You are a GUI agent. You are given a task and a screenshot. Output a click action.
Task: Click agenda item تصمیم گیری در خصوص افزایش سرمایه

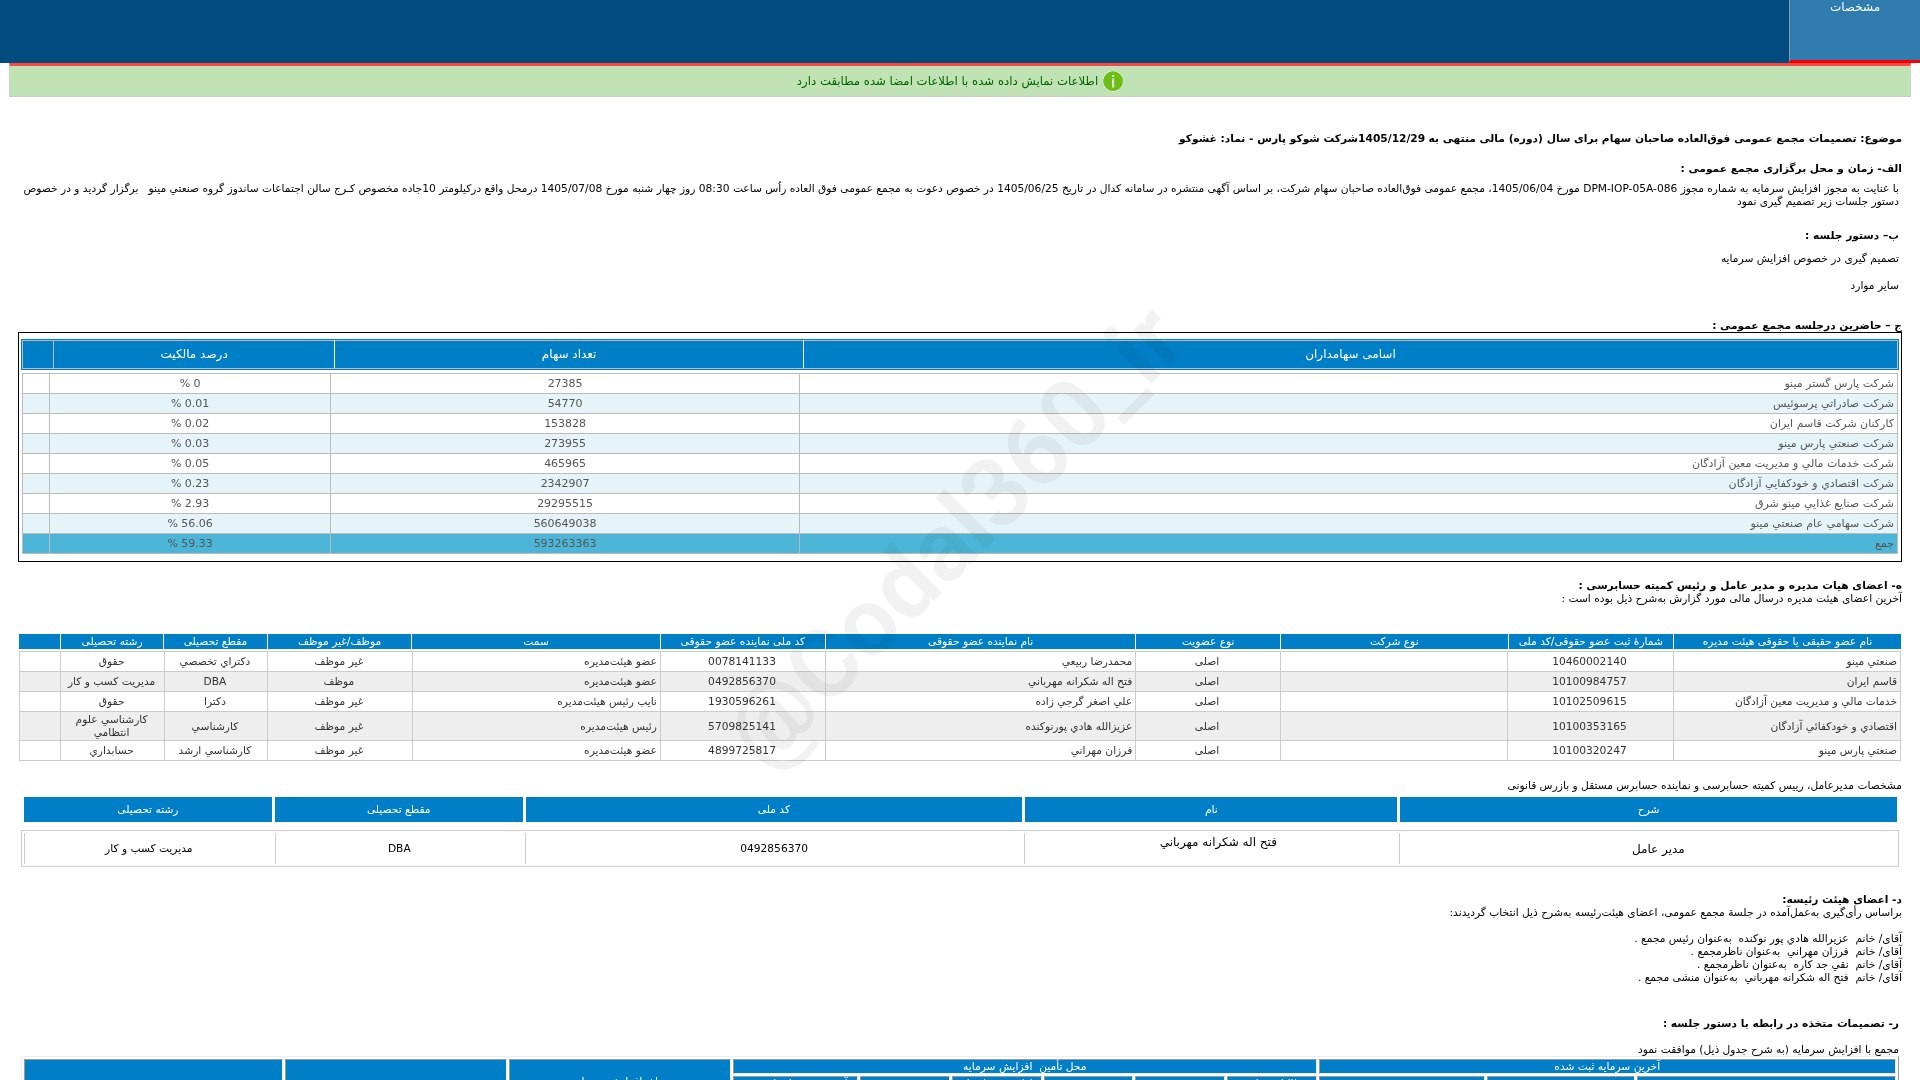click(x=1809, y=259)
